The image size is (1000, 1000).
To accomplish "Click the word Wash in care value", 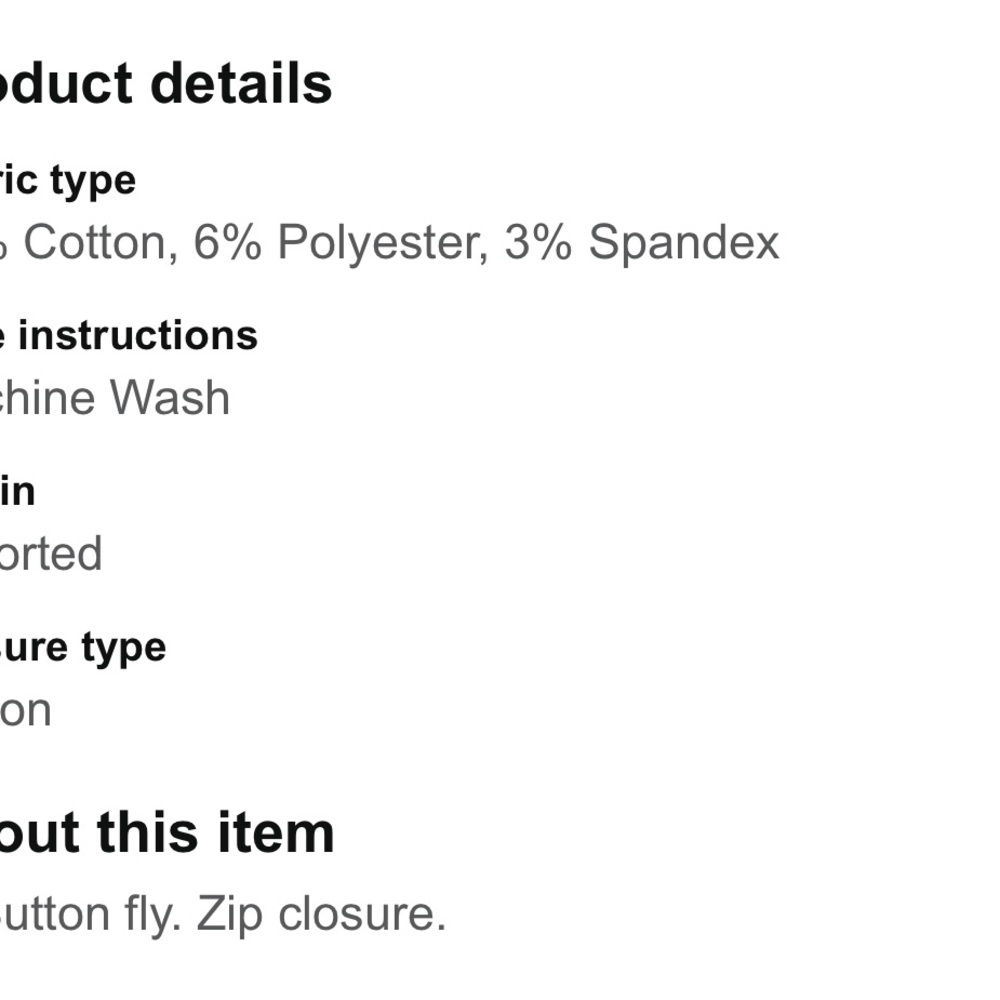I will [170, 398].
